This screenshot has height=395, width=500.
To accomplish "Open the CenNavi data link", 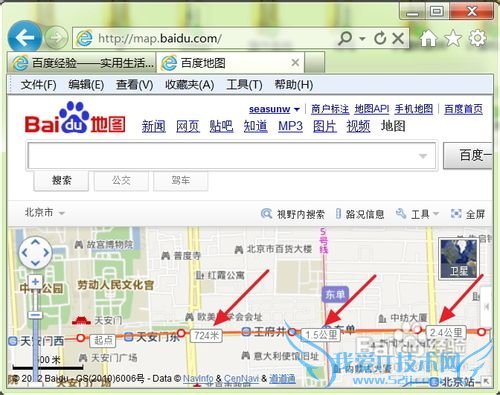I will [241, 378].
